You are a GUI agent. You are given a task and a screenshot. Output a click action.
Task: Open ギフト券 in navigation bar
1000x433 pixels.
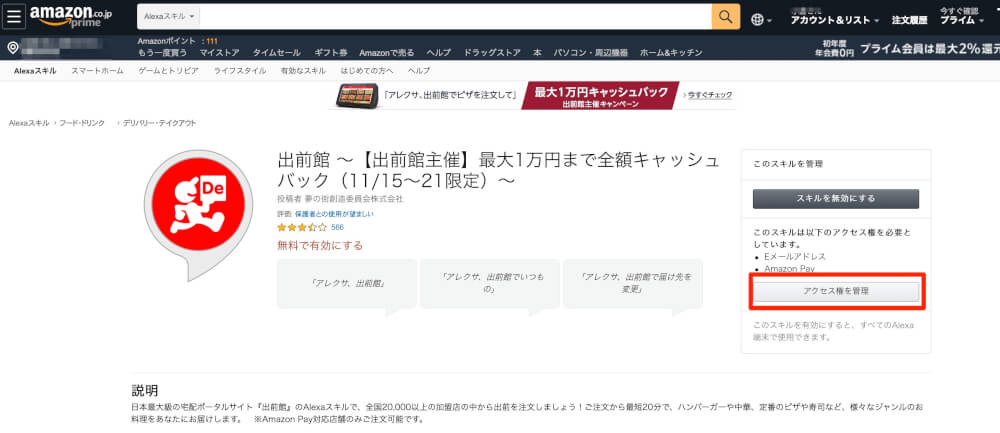330,52
